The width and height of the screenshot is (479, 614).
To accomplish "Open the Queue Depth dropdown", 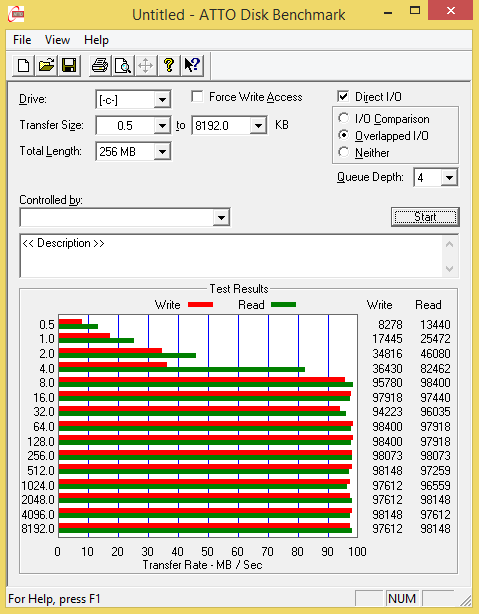I will 449,178.
